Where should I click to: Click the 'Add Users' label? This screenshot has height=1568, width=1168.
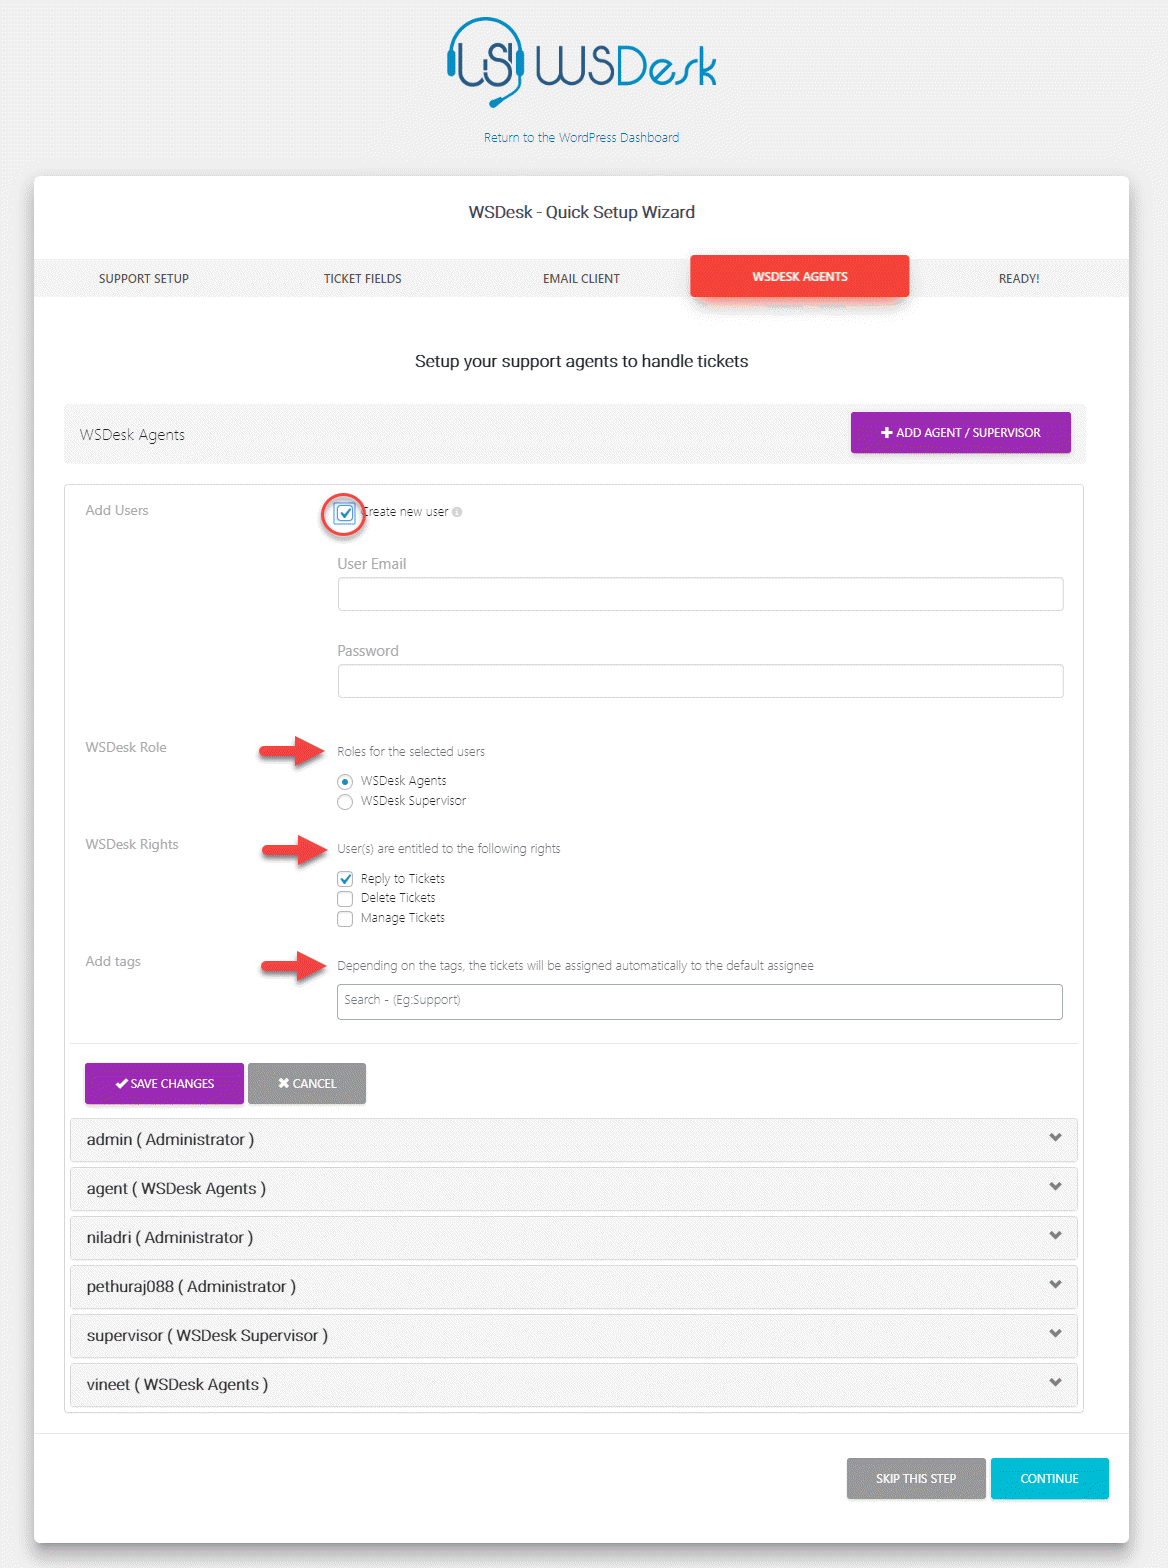click(117, 510)
